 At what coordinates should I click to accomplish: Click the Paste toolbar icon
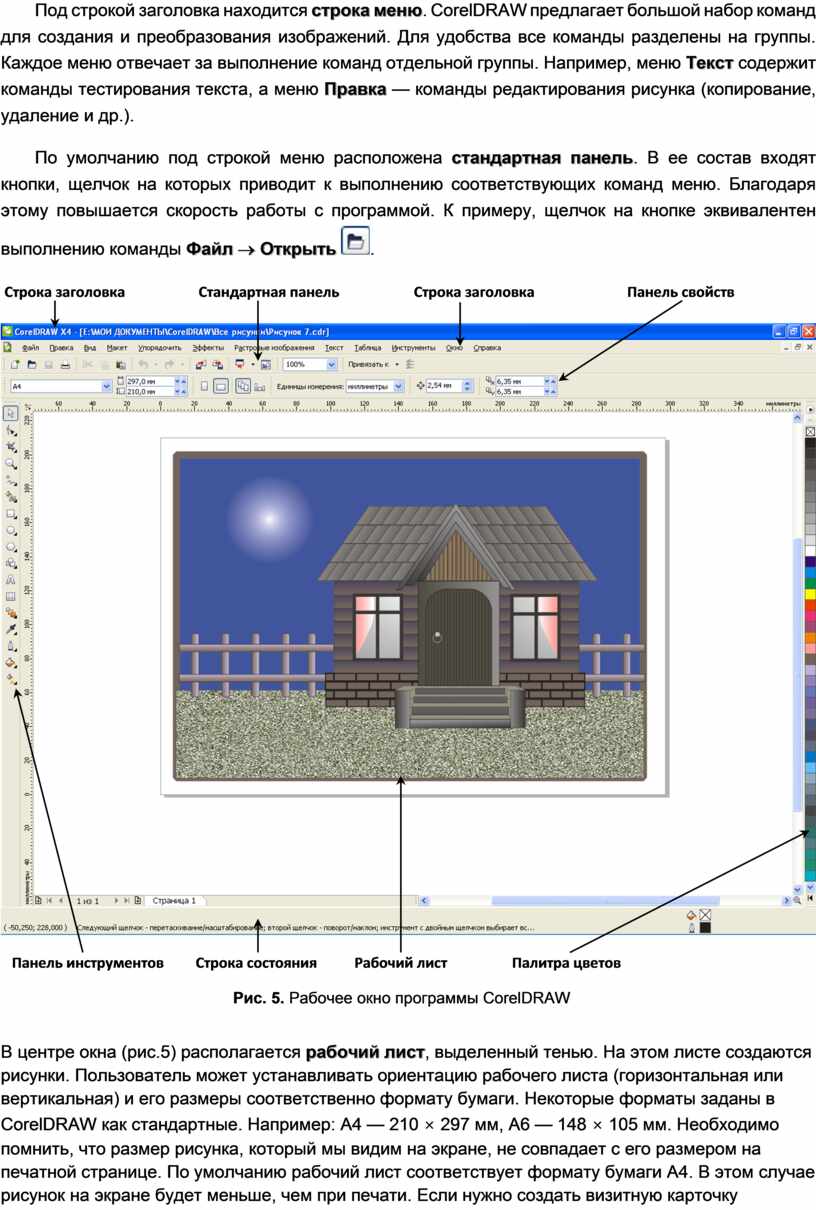[x=119, y=365]
